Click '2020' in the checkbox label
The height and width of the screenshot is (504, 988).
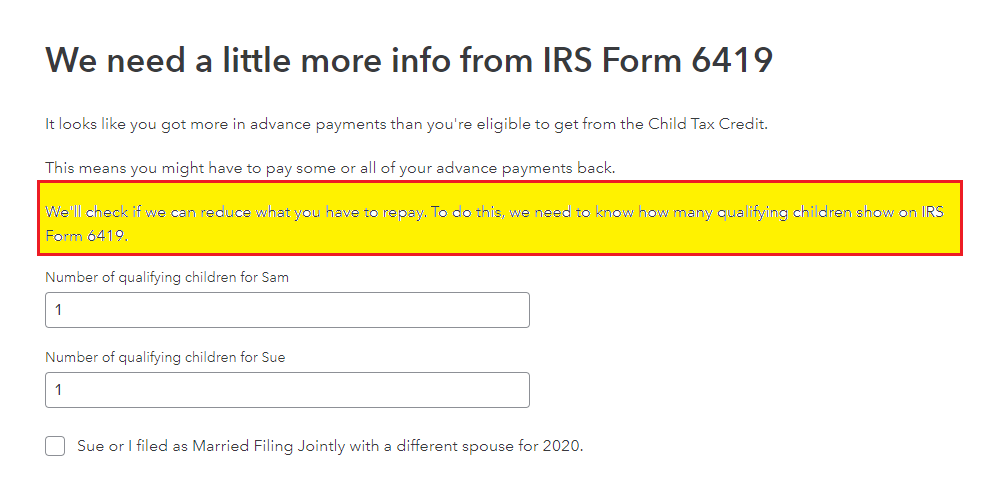coord(561,446)
